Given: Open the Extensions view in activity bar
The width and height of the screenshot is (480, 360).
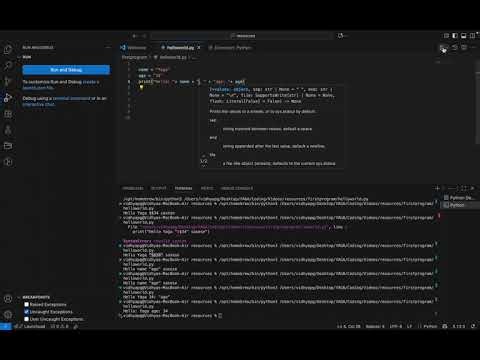Looking at the screenshot, I should click(x=8, y=114).
